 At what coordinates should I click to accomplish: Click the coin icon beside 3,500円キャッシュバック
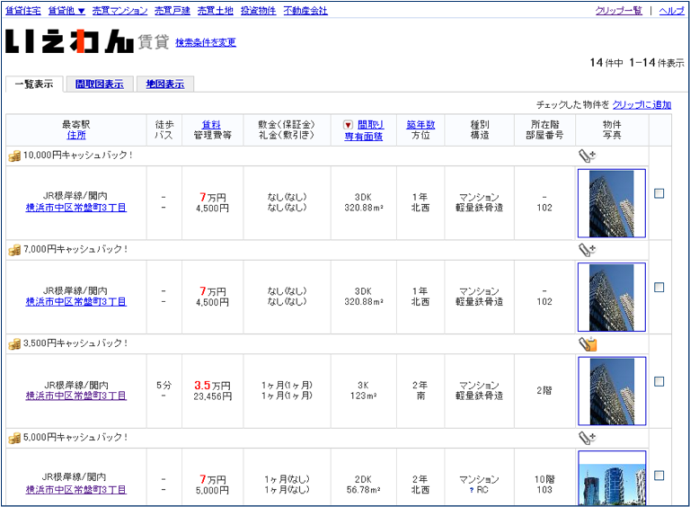[14, 343]
